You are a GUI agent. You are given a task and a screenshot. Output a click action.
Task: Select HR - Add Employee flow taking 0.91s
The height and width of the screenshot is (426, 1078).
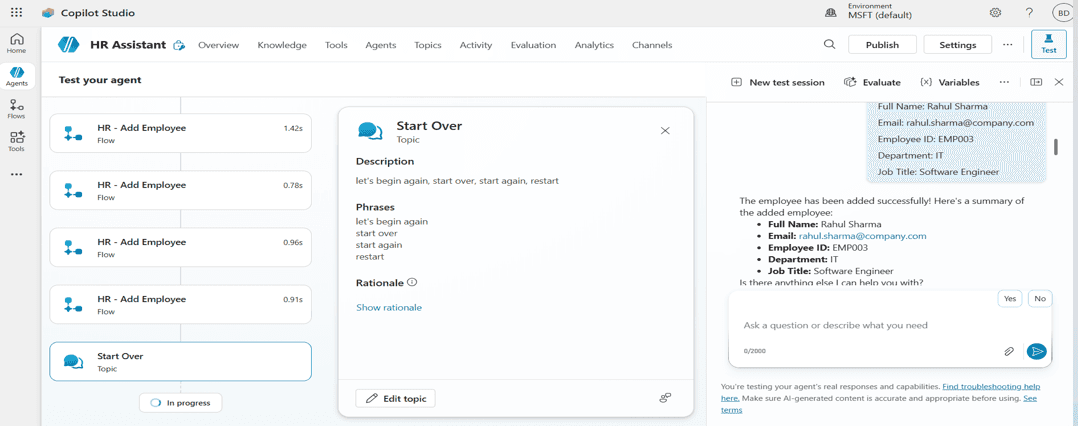(x=180, y=304)
